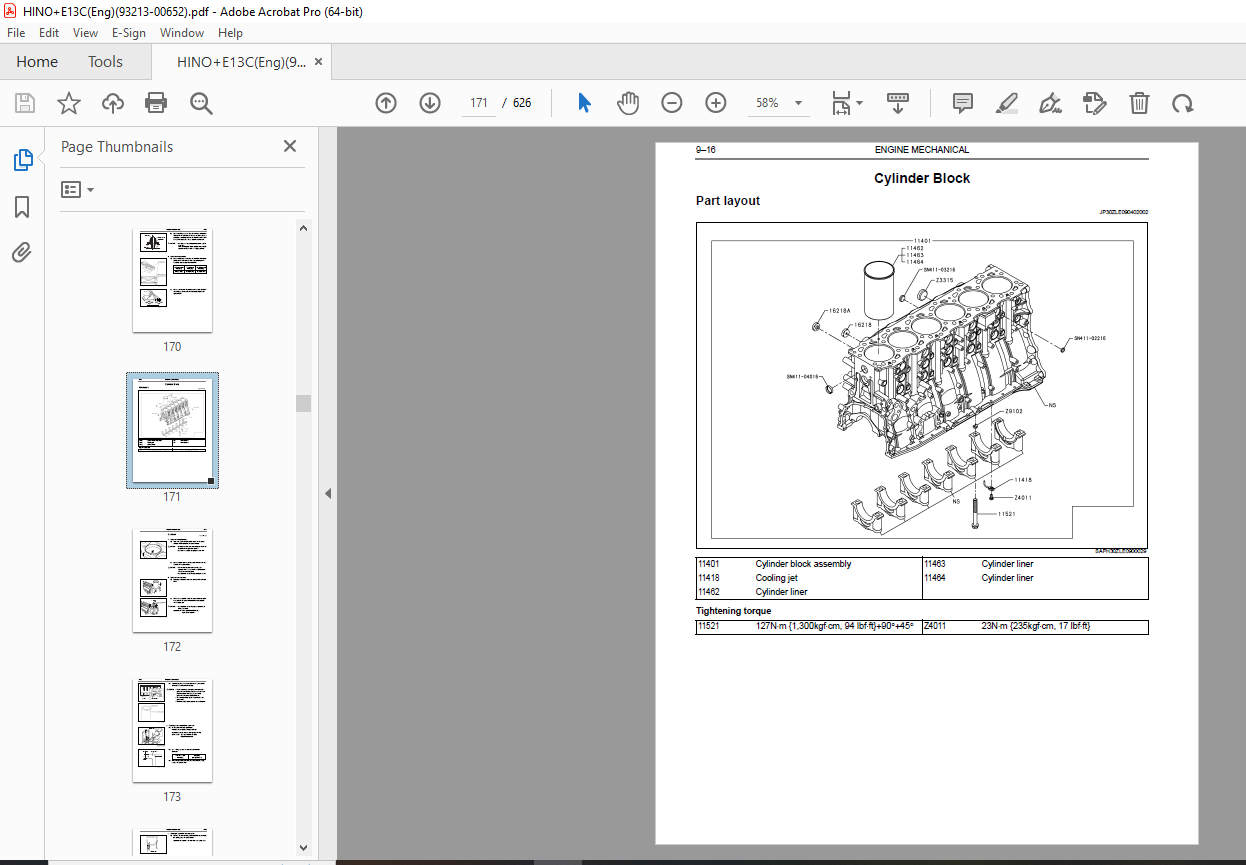The height and width of the screenshot is (865, 1246).
Task: Switch to the Tools tab
Action: 105,61
